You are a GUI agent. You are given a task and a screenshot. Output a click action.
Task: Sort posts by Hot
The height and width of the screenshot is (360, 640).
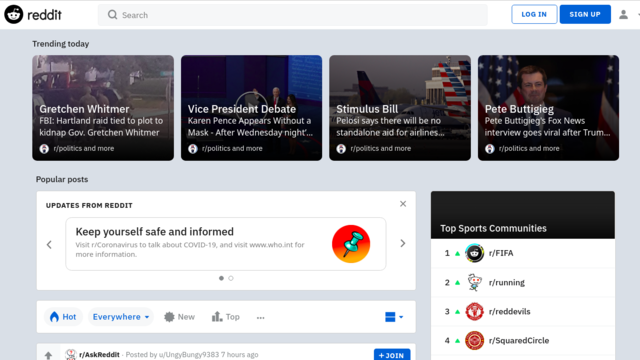coord(63,317)
